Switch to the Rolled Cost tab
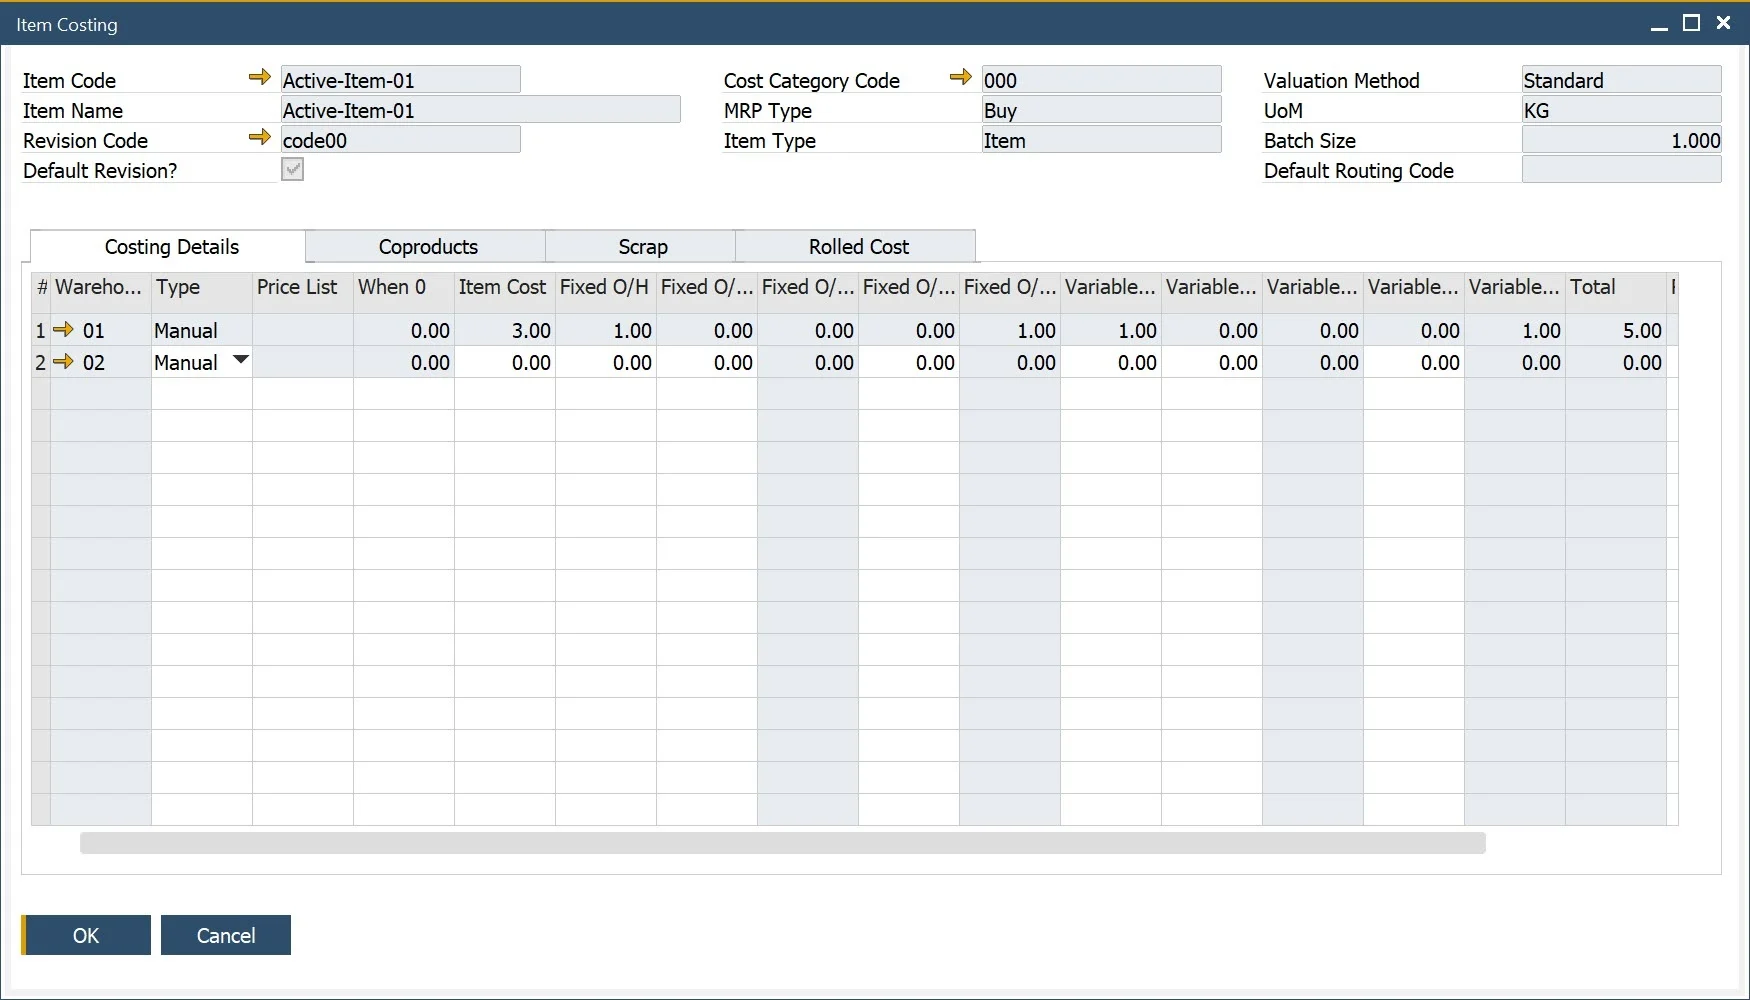 click(x=857, y=246)
